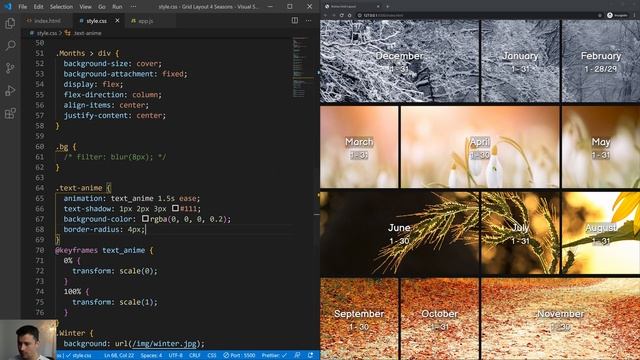640x360 pixels.
Task: Click Ln 68, Col 22 in status bar
Action: pyautogui.click(x=119, y=355)
